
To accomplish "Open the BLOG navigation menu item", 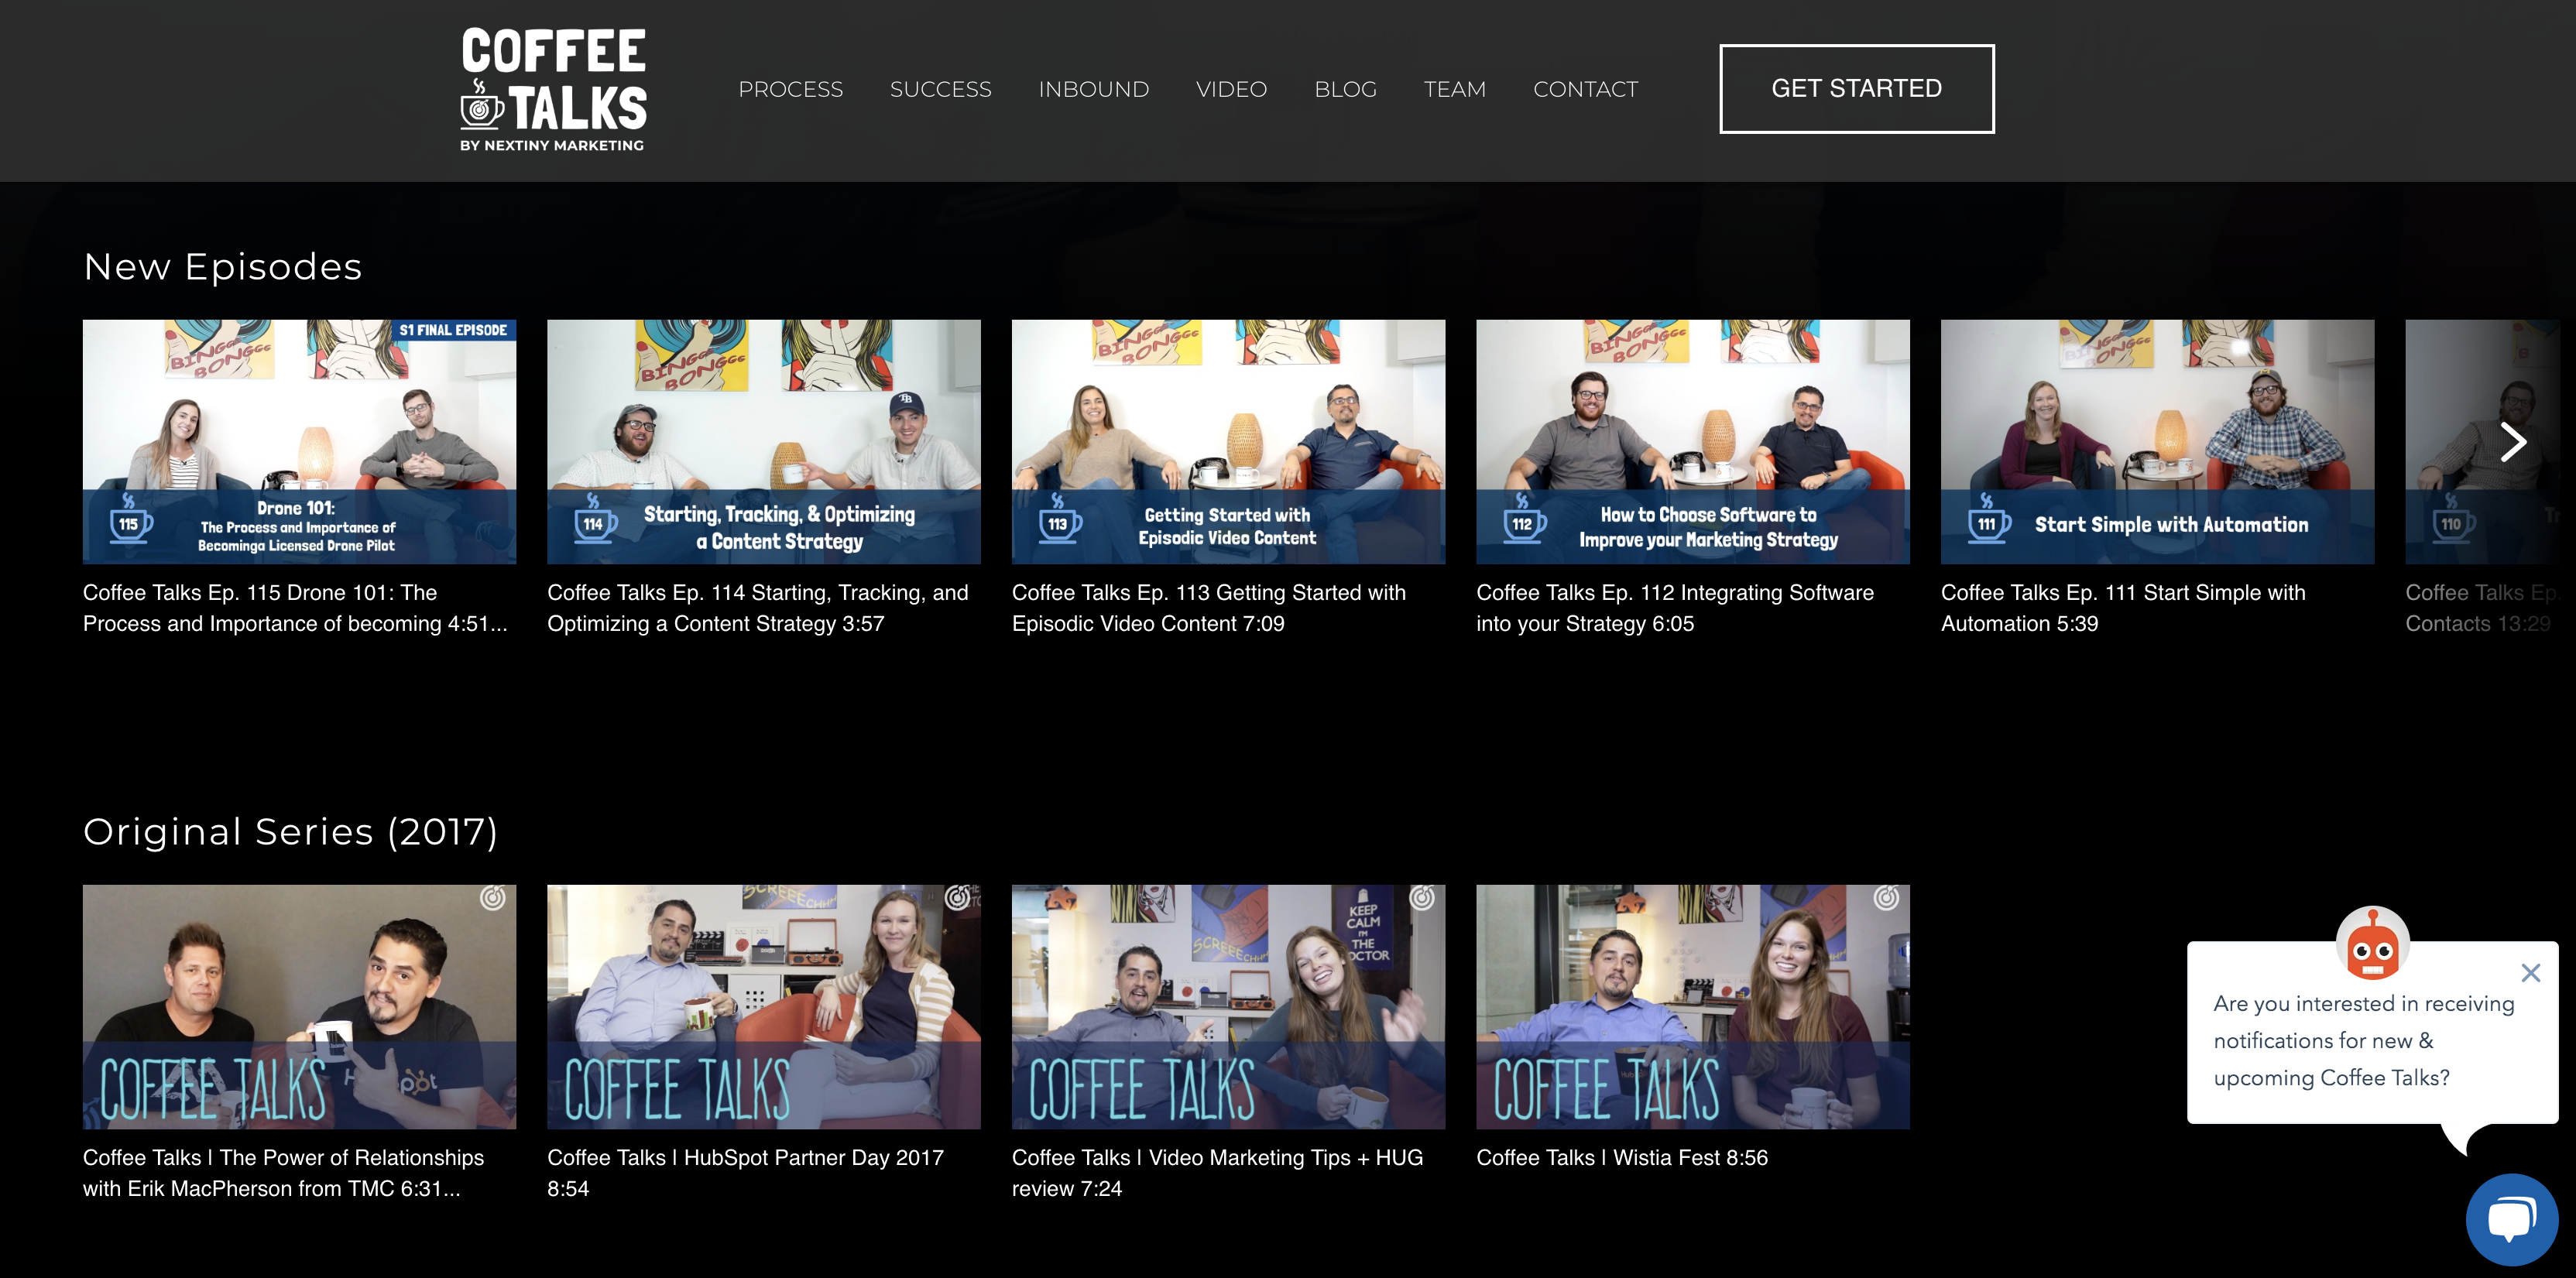I will click(x=1346, y=89).
